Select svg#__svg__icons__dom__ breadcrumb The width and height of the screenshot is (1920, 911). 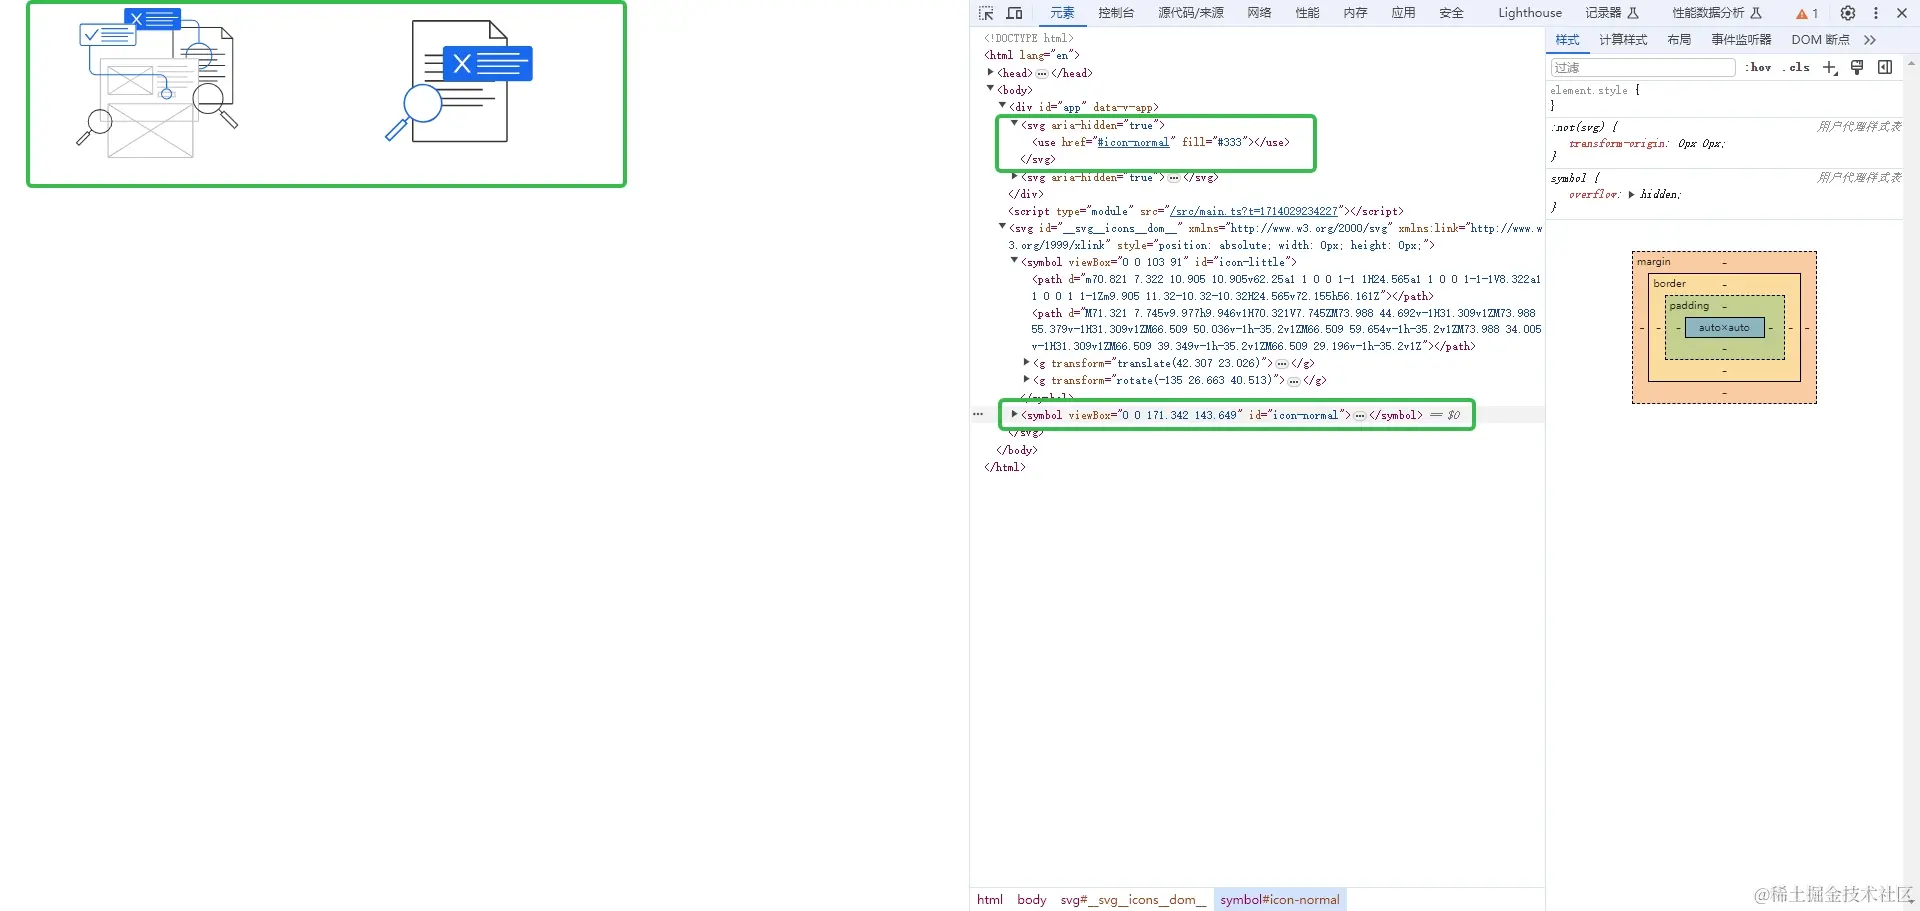pos(1134,900)
